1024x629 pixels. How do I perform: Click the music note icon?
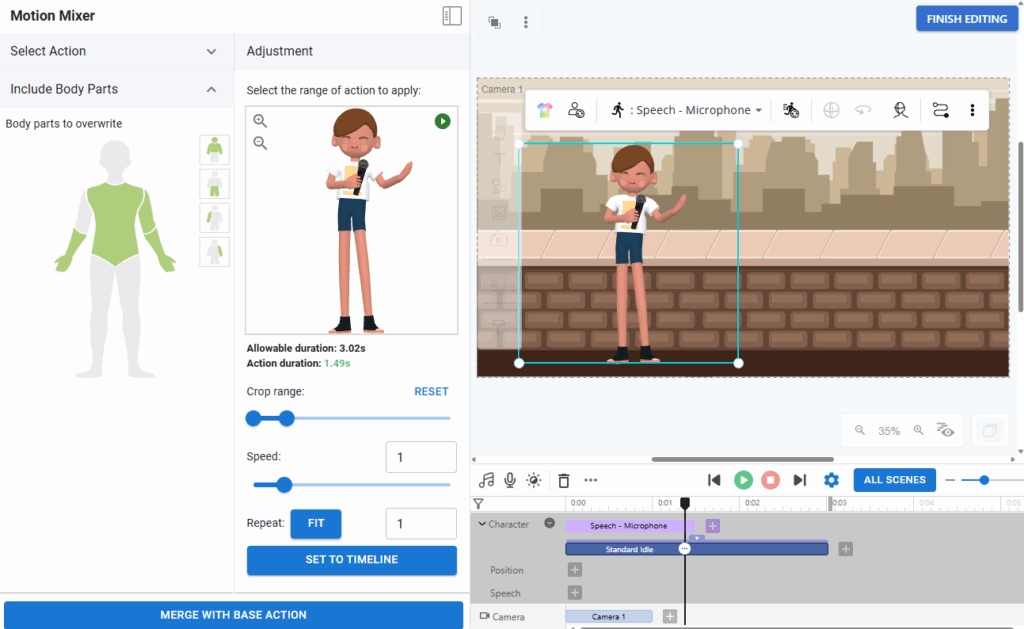pyautogui.click(x=487, y=480)
